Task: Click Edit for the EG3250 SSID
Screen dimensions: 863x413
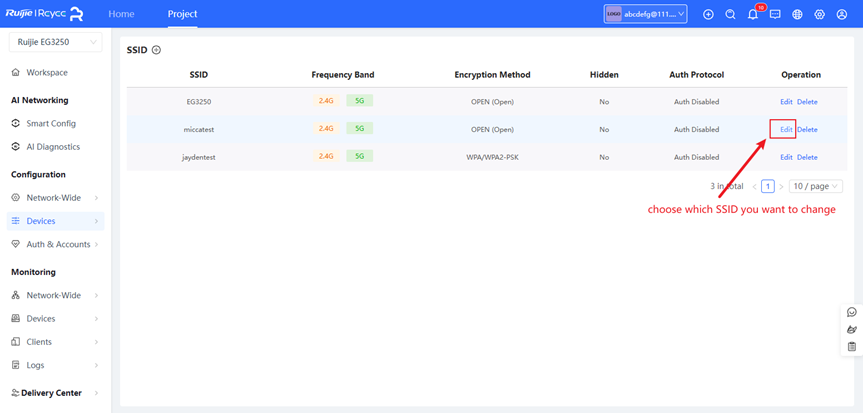Action: pos(786,102)
